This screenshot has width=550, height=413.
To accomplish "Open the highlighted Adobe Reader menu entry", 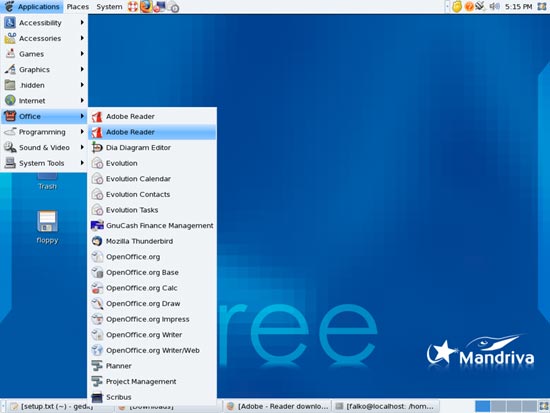I will (152, 132).
